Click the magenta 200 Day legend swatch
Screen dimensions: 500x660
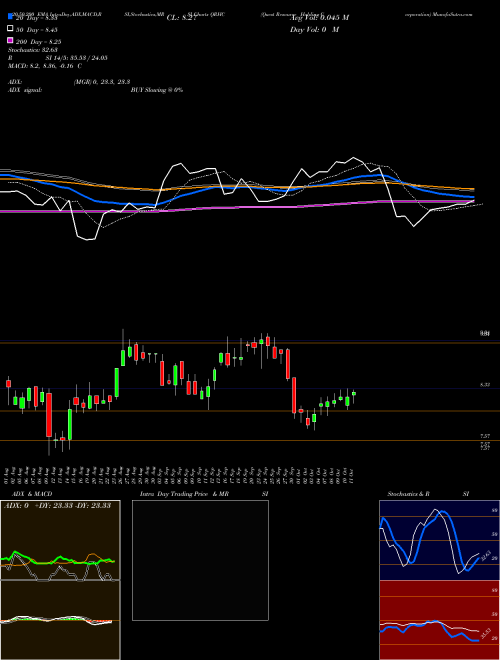[10, 40]
